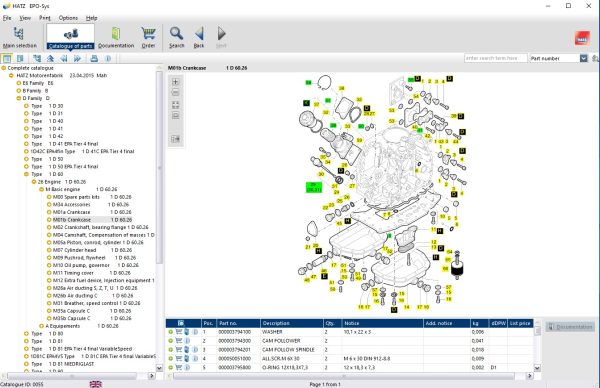Select M11 Timing cover in the tree
The height and width of the screenshot is (388, 600).
click(91, 273)
